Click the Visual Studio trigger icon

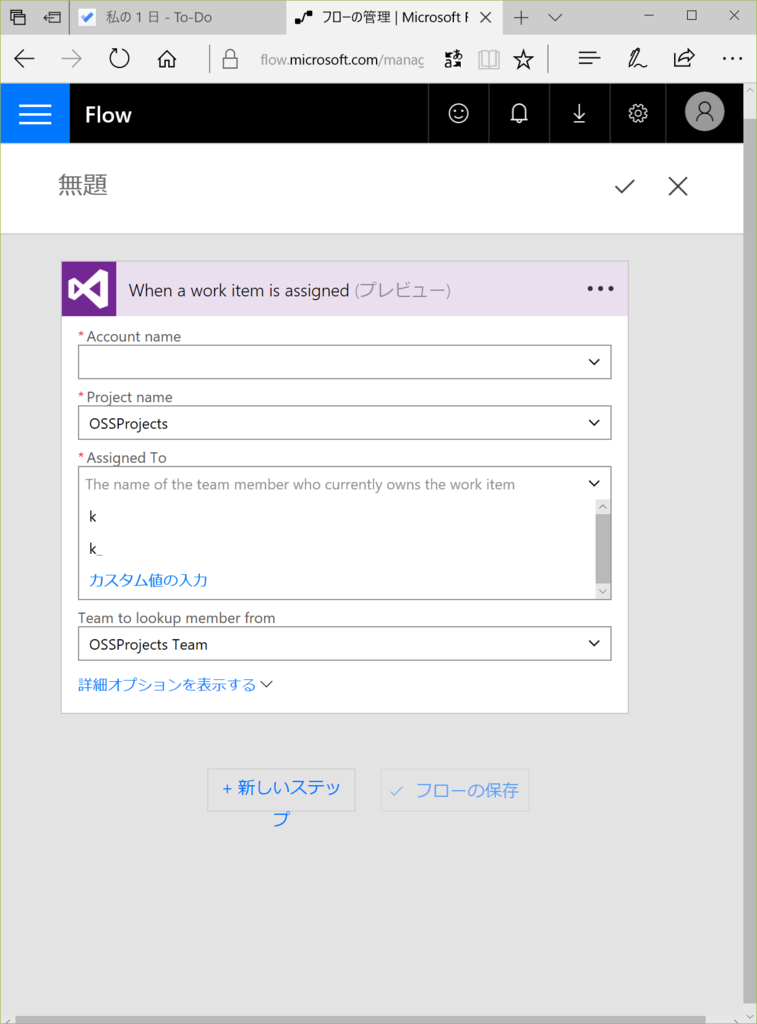click(x=89, y=289)
